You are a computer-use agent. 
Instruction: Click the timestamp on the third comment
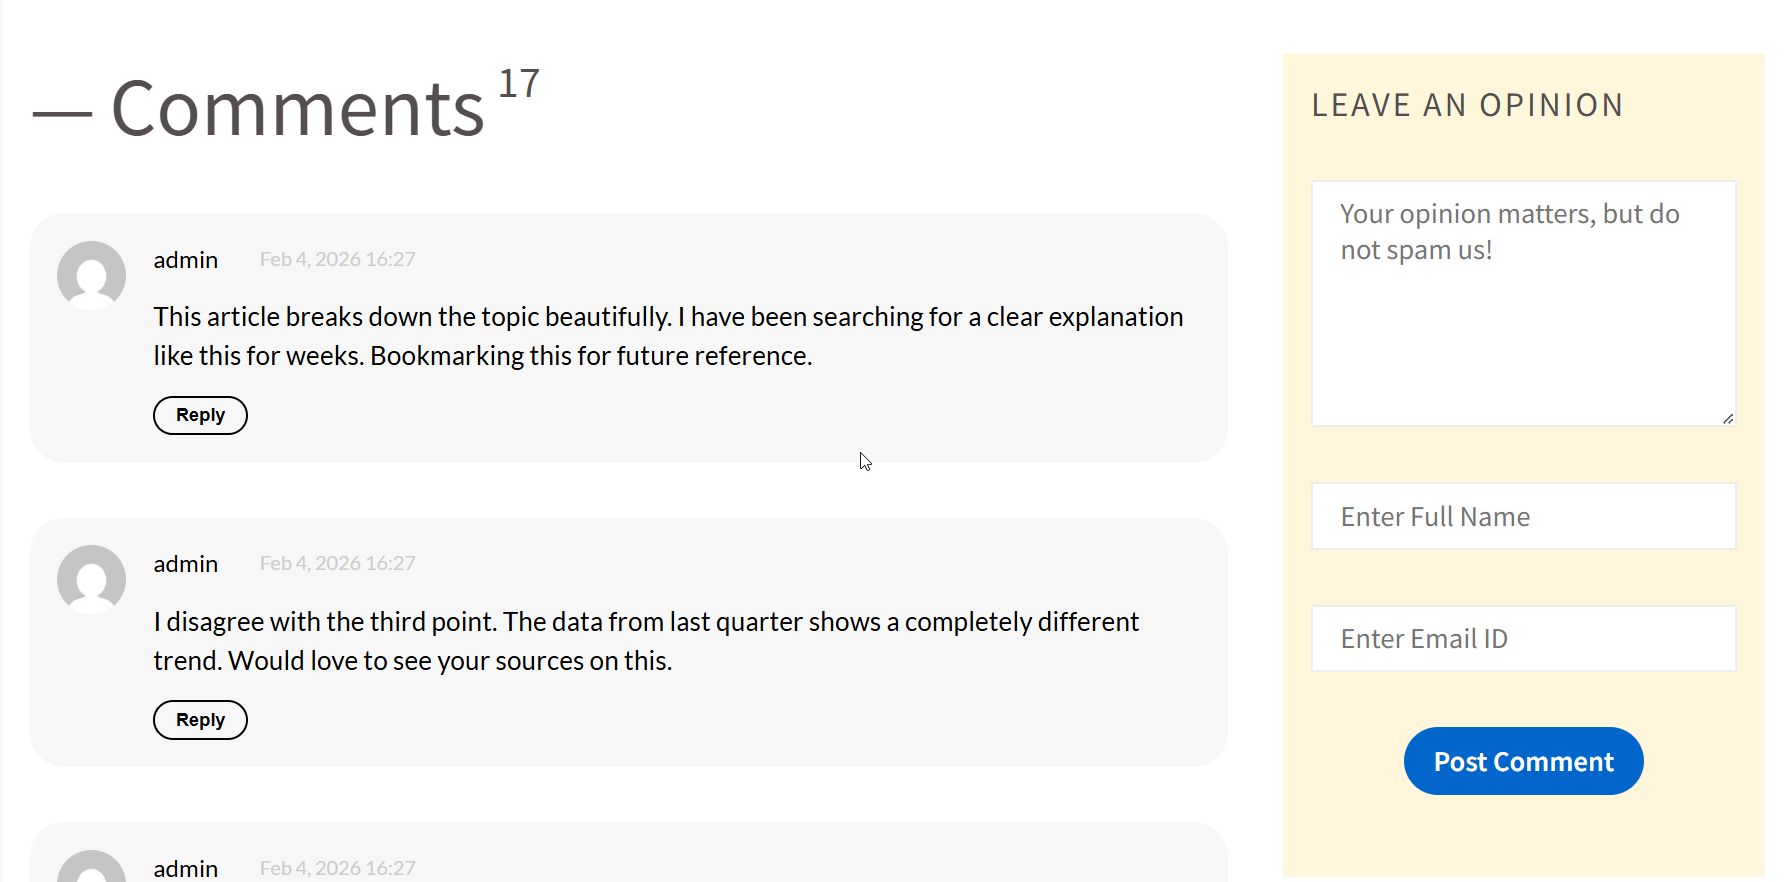pyautogui.click(x=337, y=868)
